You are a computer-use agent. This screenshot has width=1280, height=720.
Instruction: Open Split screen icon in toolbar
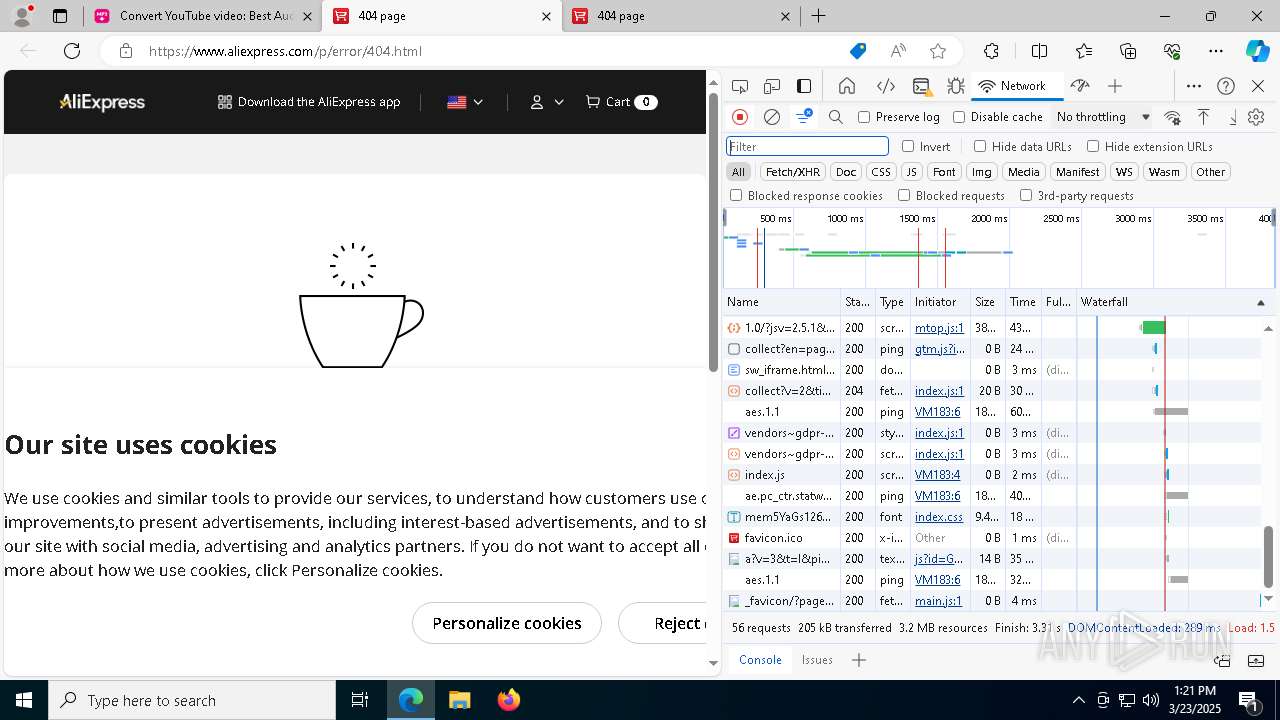click(1039, 51)
